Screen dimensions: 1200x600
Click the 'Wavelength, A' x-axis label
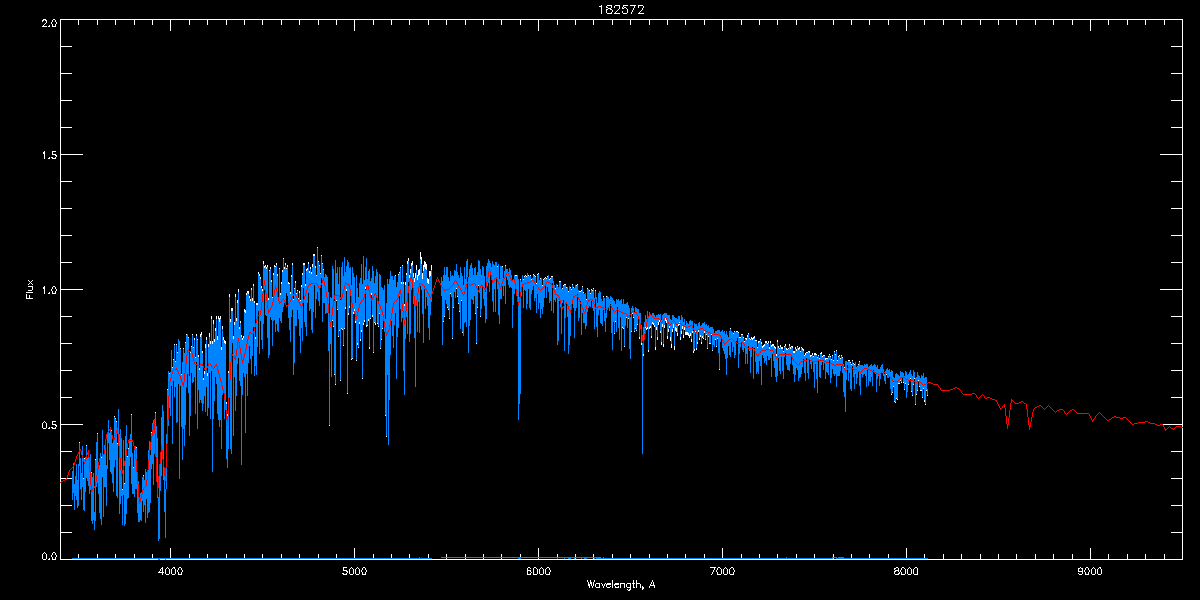click(621, 584)
